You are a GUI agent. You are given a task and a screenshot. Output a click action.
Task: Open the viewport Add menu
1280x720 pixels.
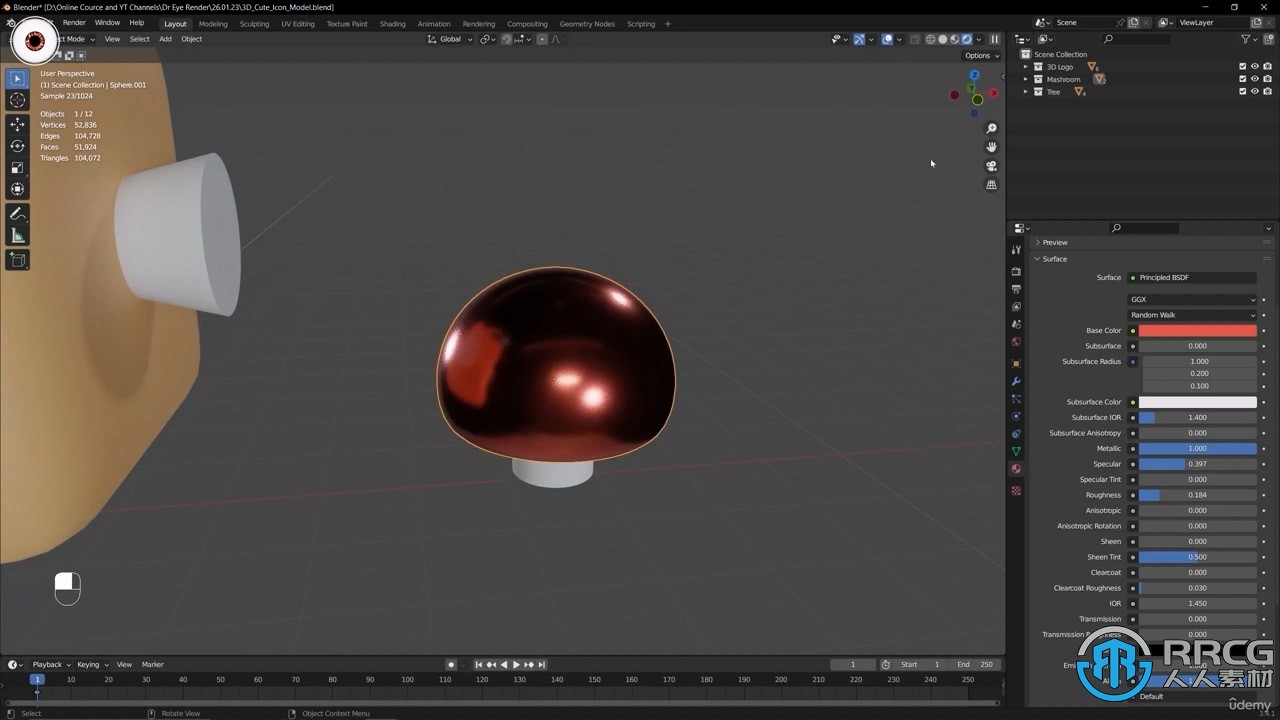(165, 39)
